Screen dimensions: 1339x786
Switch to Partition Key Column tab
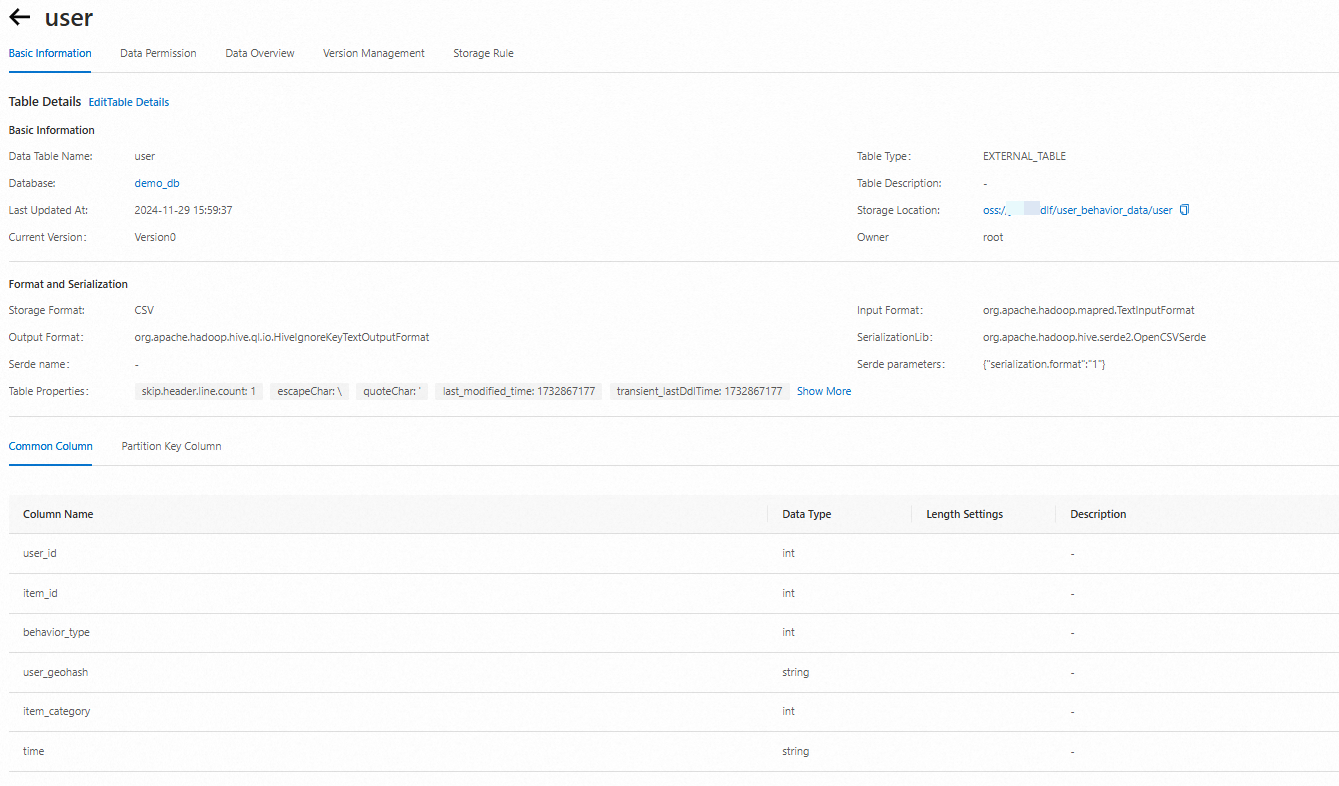172,446
